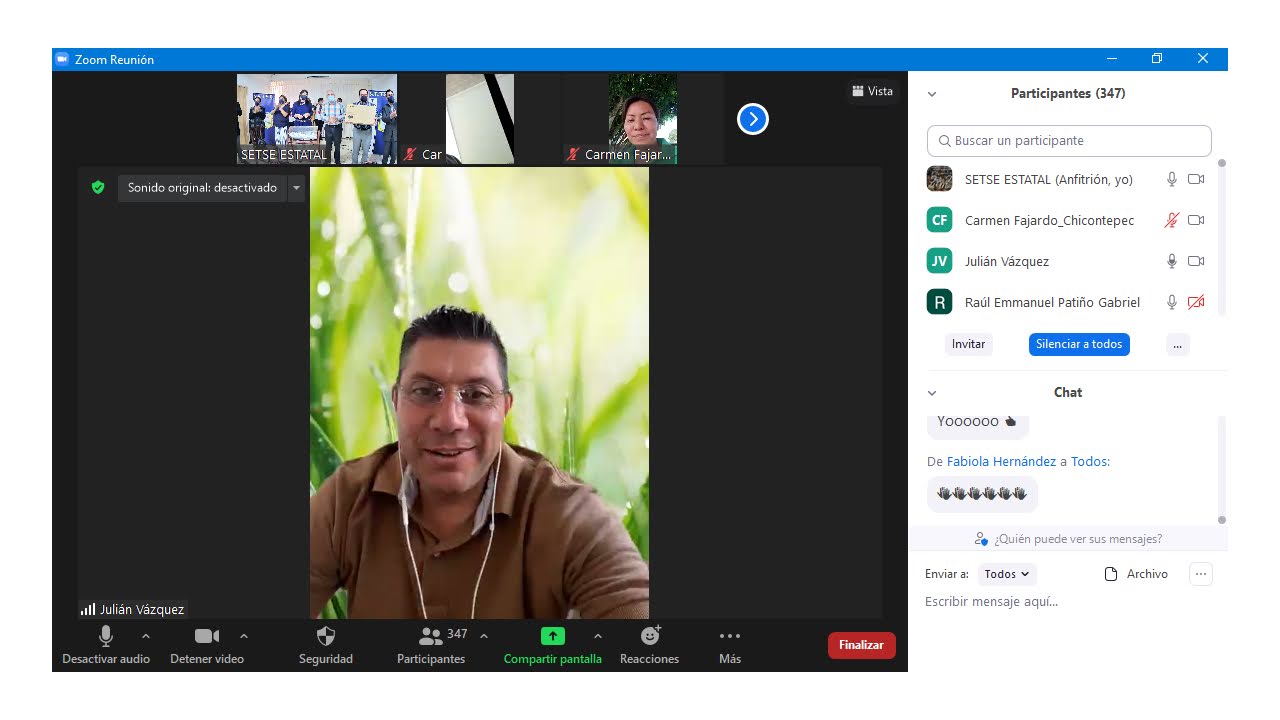Click the Buscar un participante search field
The image size is (1280, 720).
coord(1069,141)
